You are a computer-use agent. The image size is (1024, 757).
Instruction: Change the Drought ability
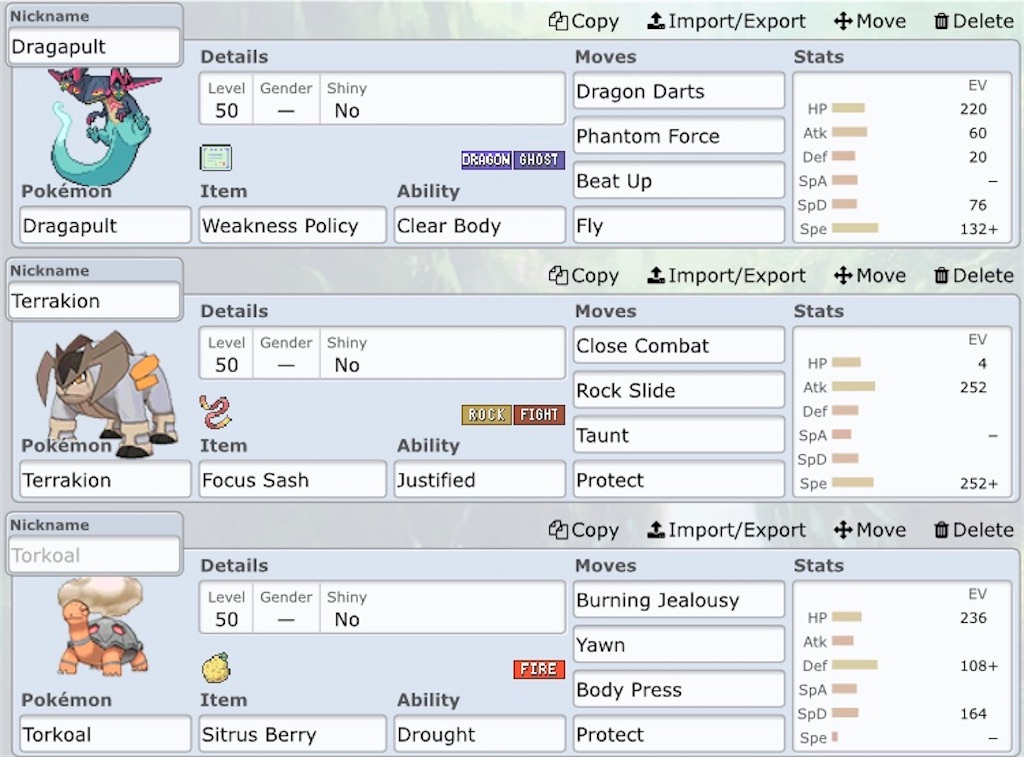point(479,734)
